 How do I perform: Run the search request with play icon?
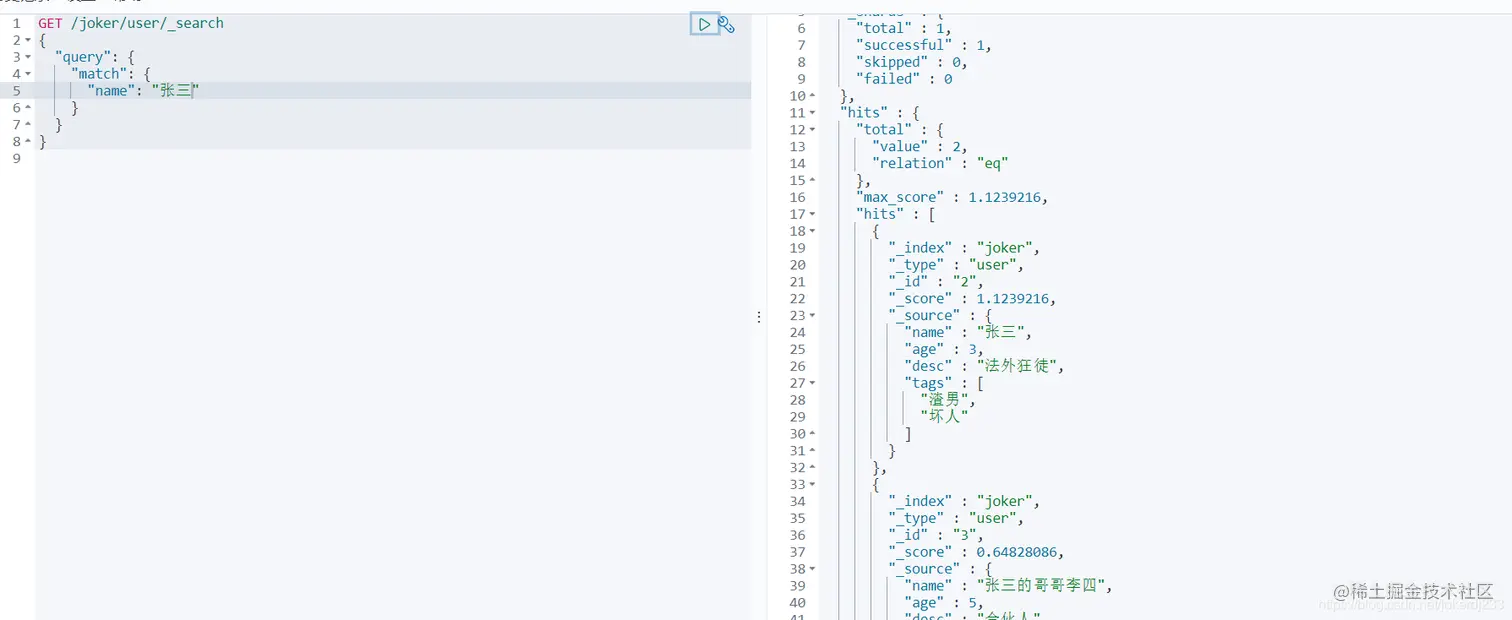[704, 24]
